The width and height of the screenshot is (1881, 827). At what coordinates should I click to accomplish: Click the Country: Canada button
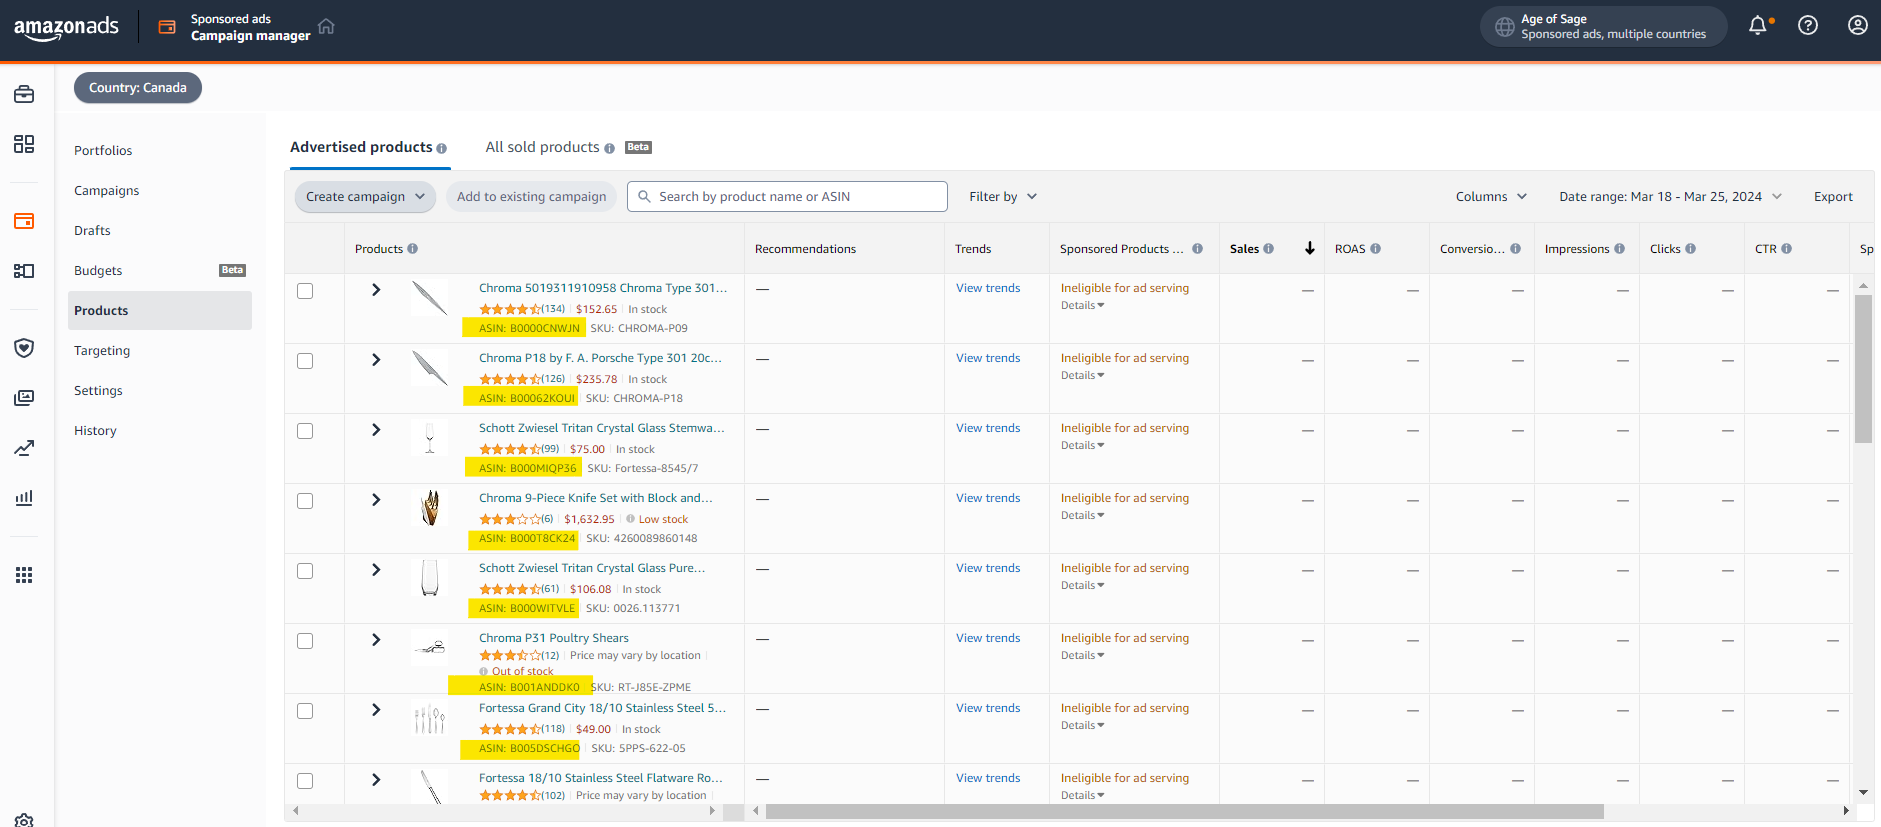coord(138,88)
